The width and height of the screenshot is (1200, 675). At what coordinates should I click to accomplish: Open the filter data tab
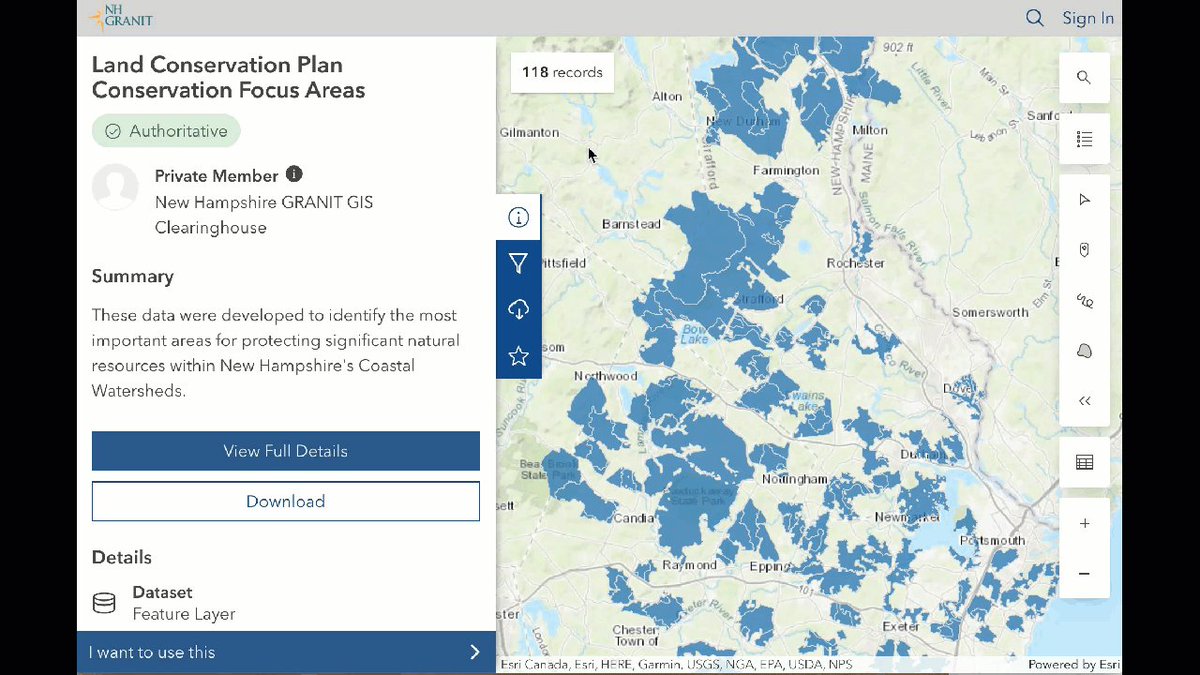(518, 263)
